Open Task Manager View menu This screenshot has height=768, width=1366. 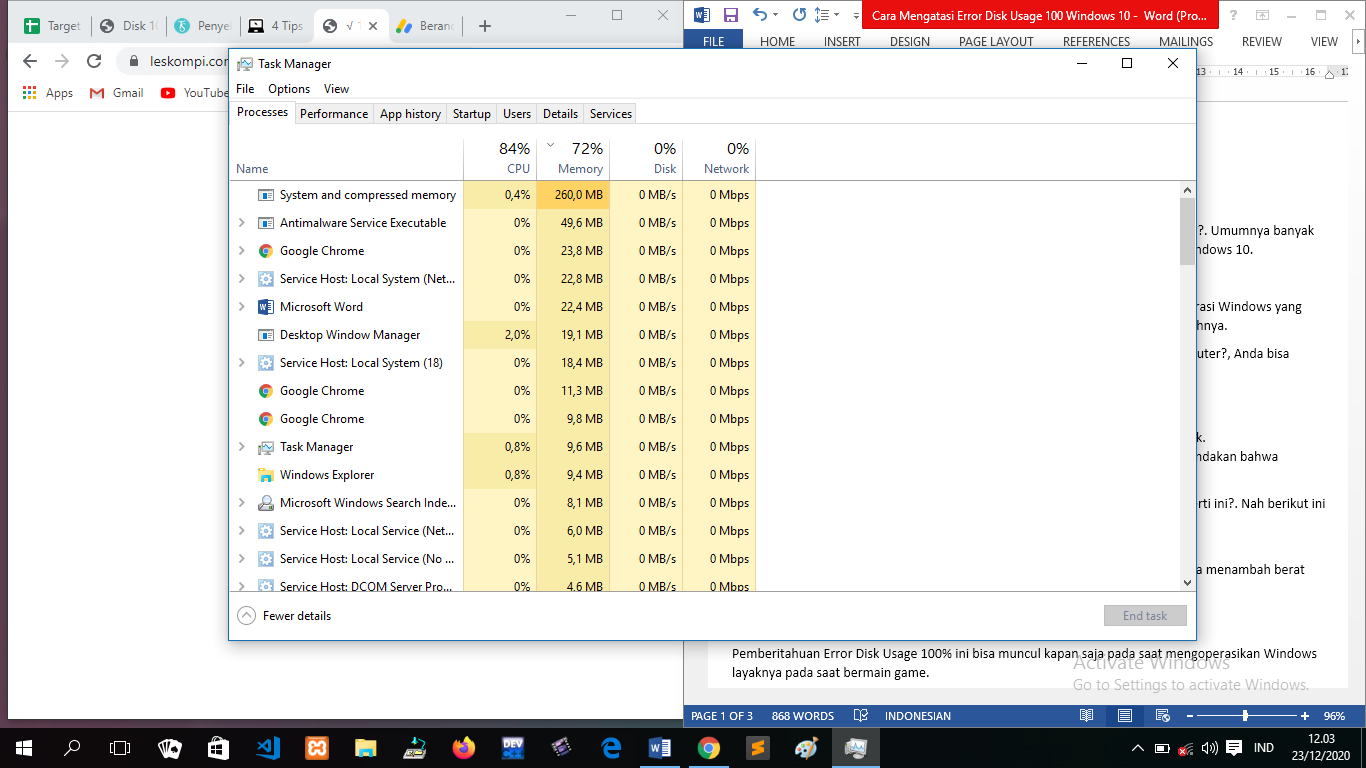tap(336, 89)
